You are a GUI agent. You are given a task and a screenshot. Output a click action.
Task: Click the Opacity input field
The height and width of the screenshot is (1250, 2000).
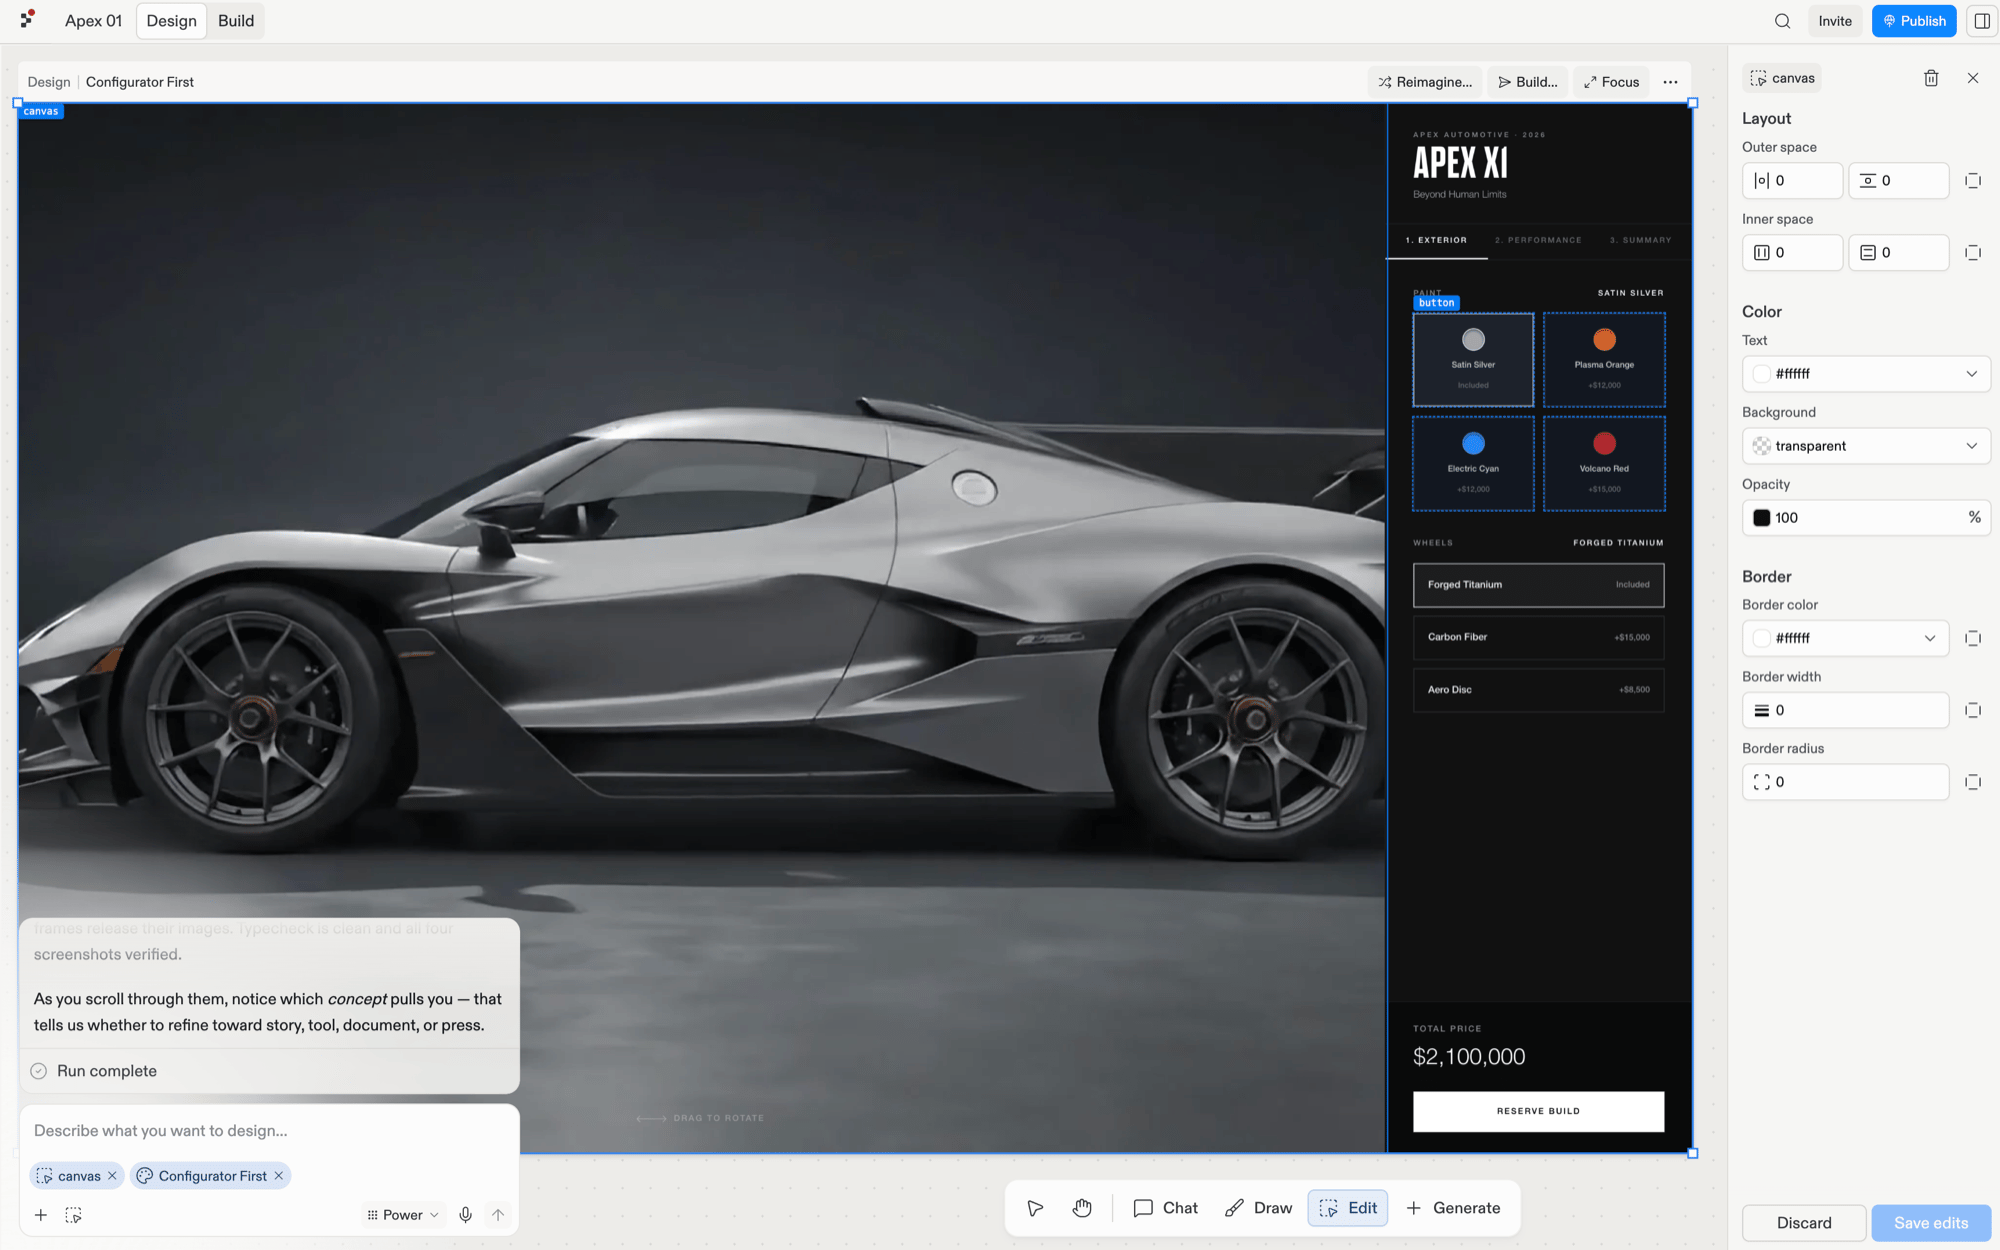pos(1866,518)
